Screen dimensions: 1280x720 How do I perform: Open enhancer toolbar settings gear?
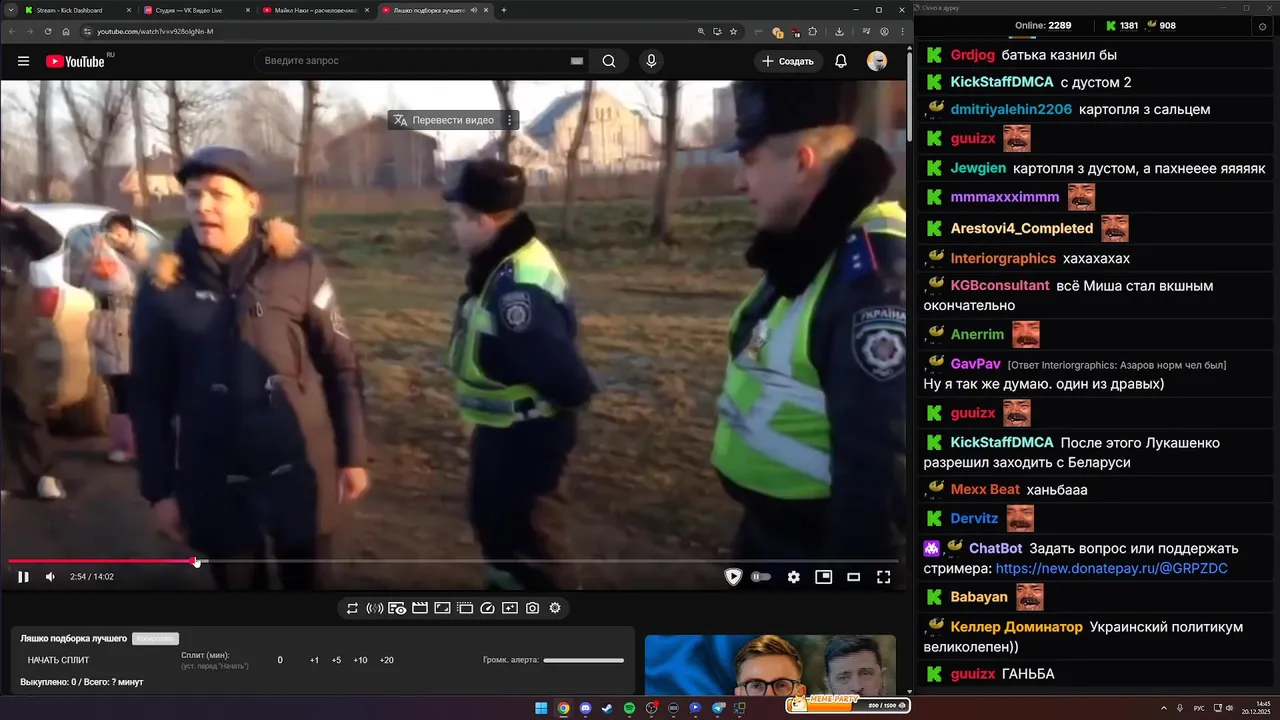coord(555,608)
